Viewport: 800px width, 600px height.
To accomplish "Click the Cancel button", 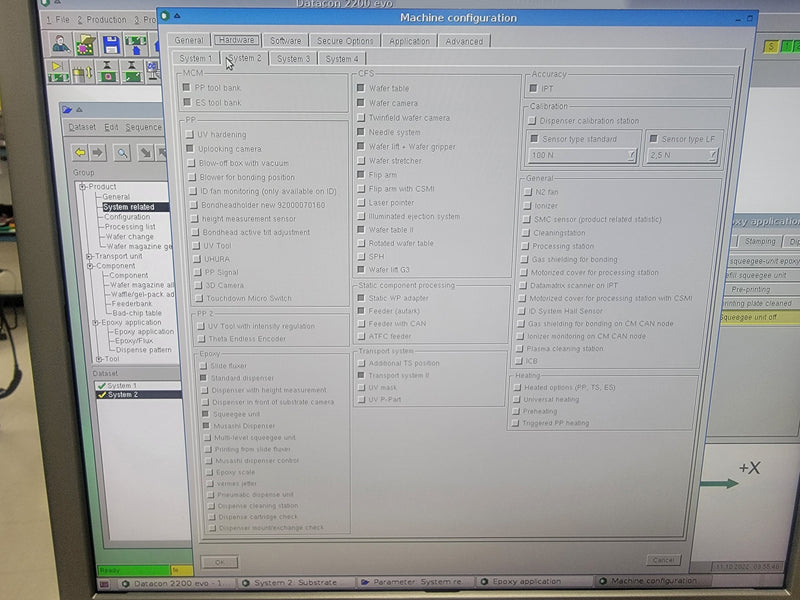I will [663, 560].
